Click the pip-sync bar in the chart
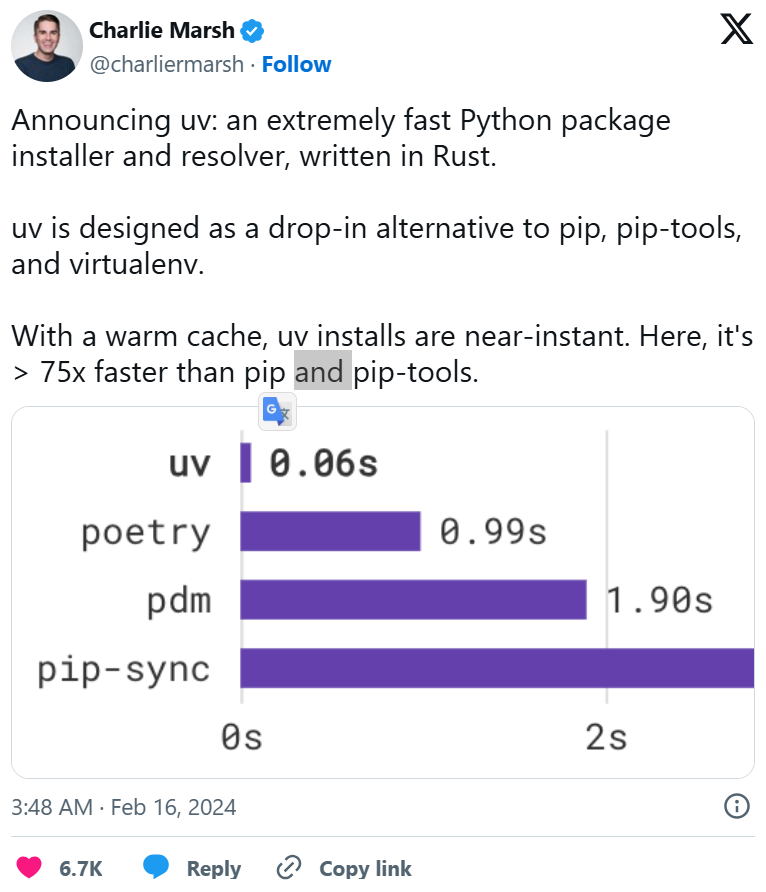This screenshot has width=766, height=892. coord(497,668)
